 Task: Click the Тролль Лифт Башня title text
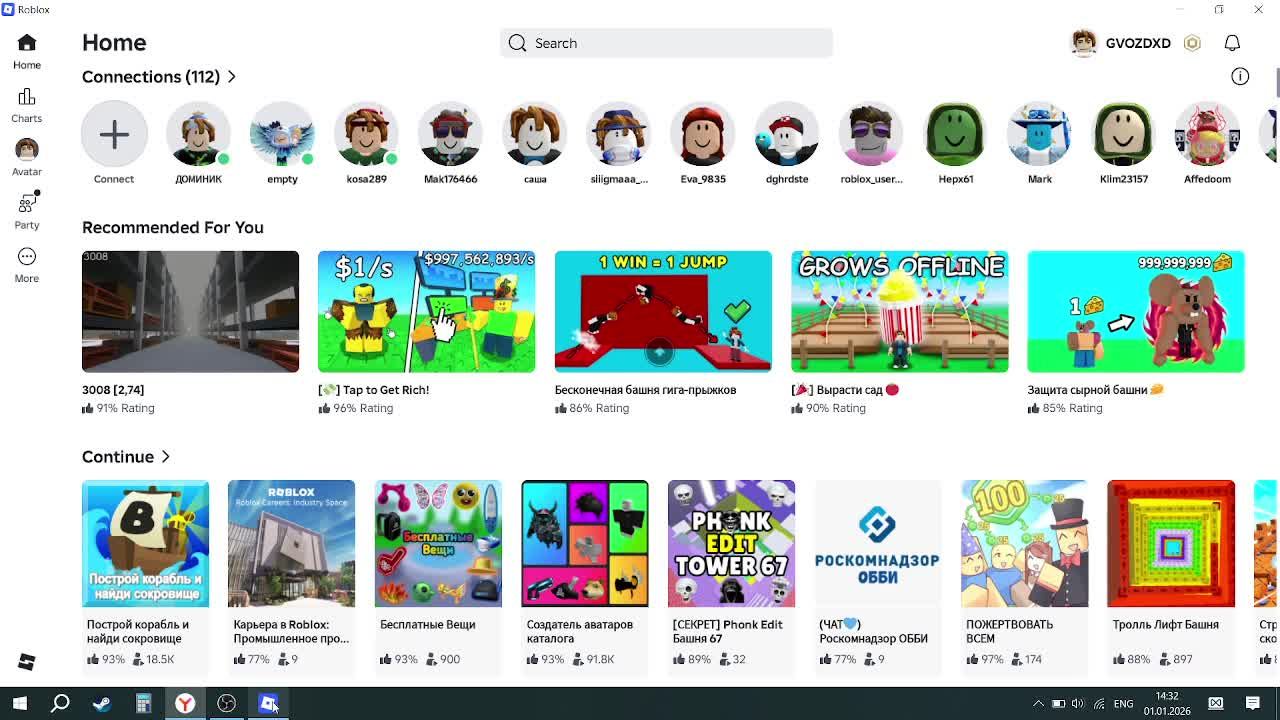[1165, 624]
